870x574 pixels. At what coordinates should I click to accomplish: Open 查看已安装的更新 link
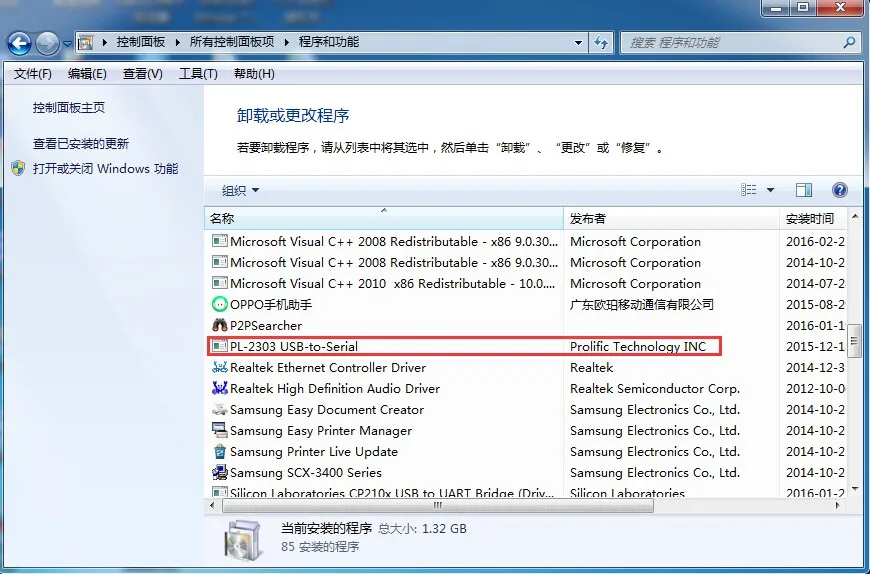(x=81, y=144)
